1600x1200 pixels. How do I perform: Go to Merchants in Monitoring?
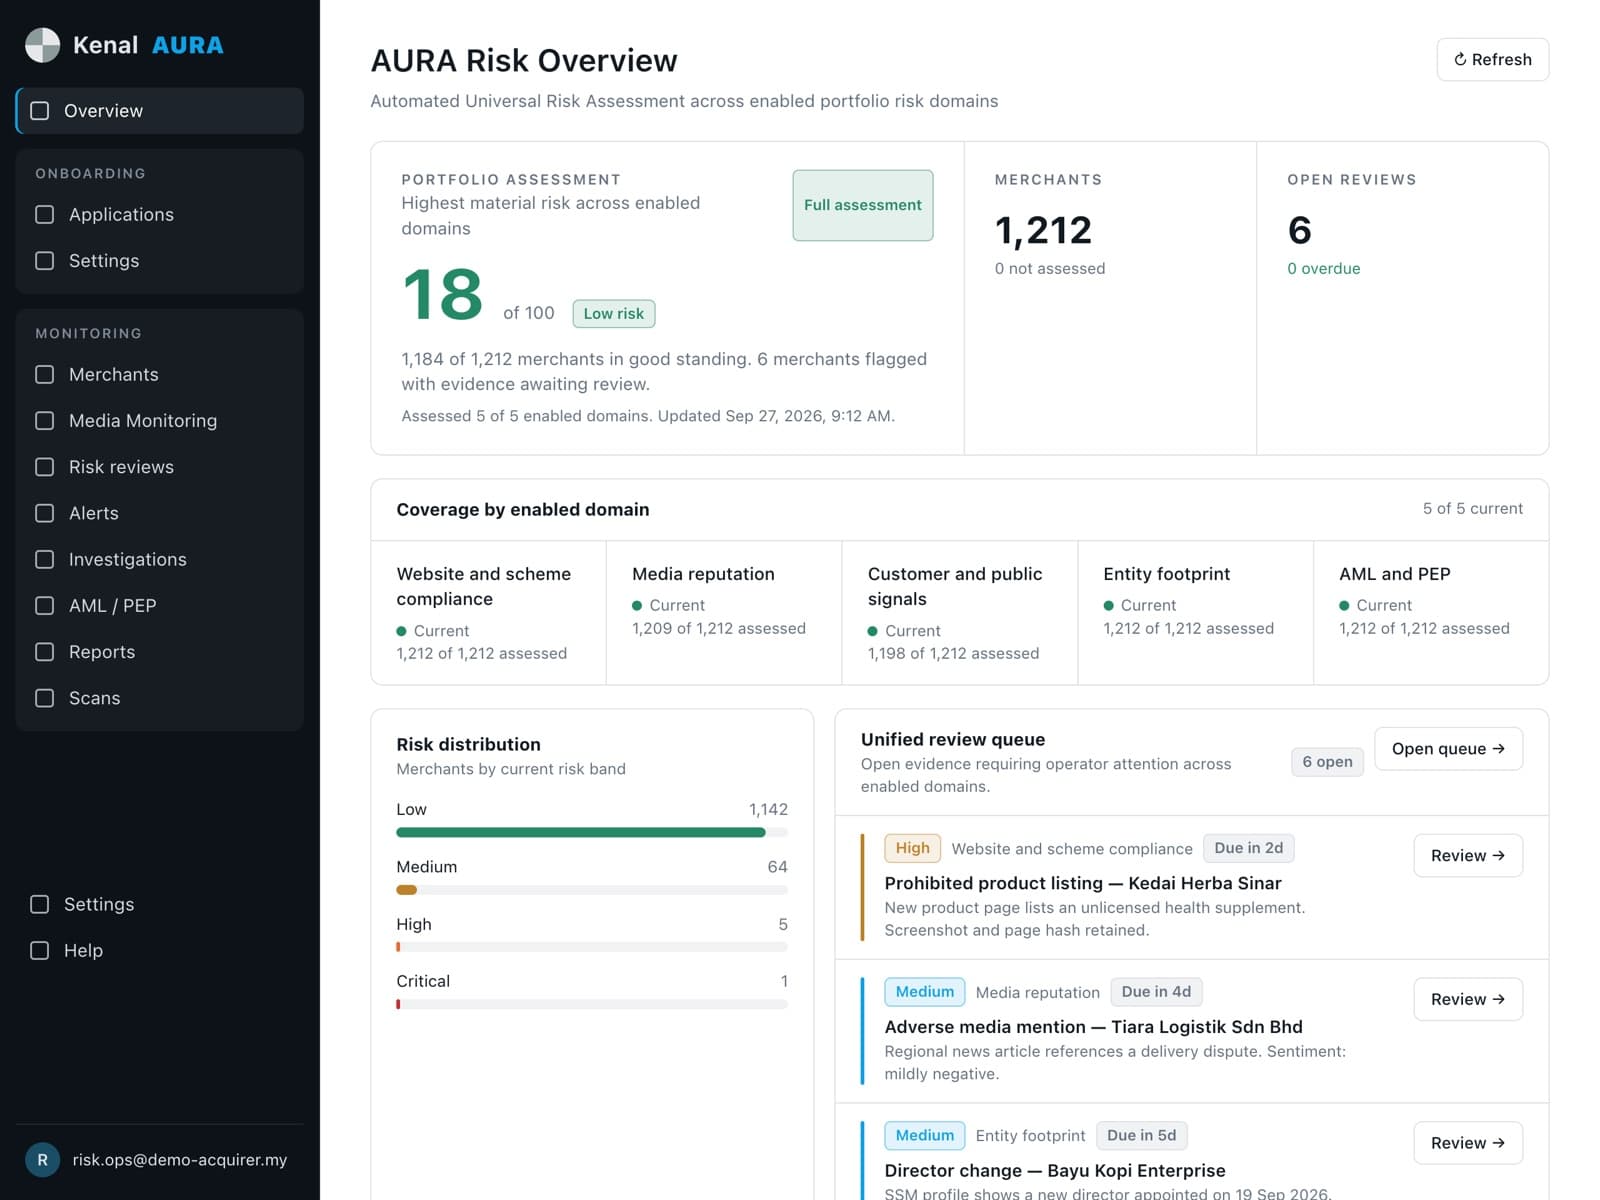click(x=160, y=375)
